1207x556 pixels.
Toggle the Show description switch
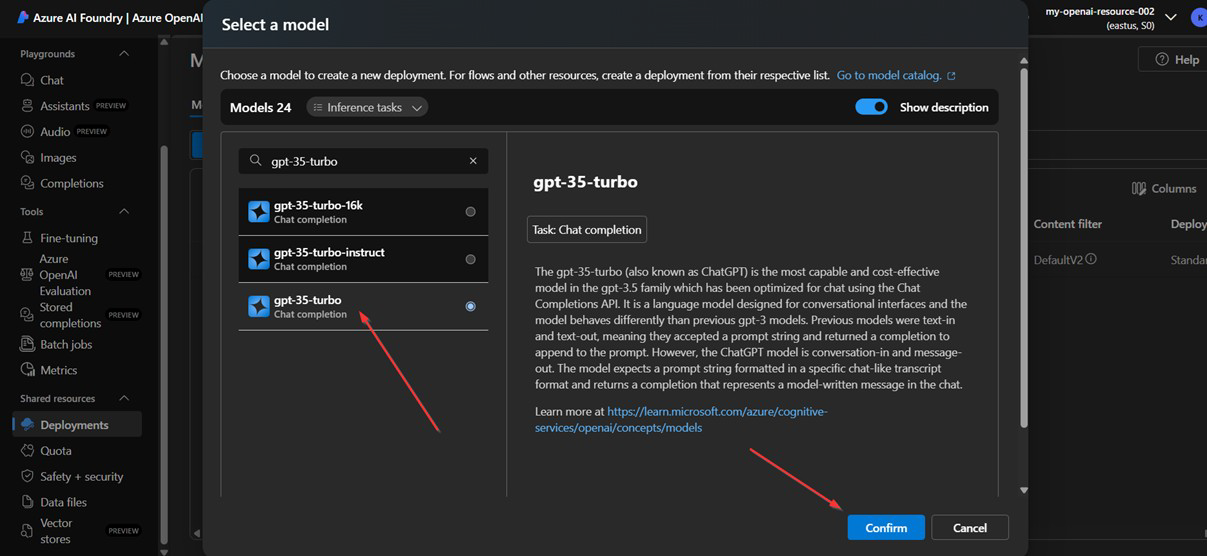871,107
